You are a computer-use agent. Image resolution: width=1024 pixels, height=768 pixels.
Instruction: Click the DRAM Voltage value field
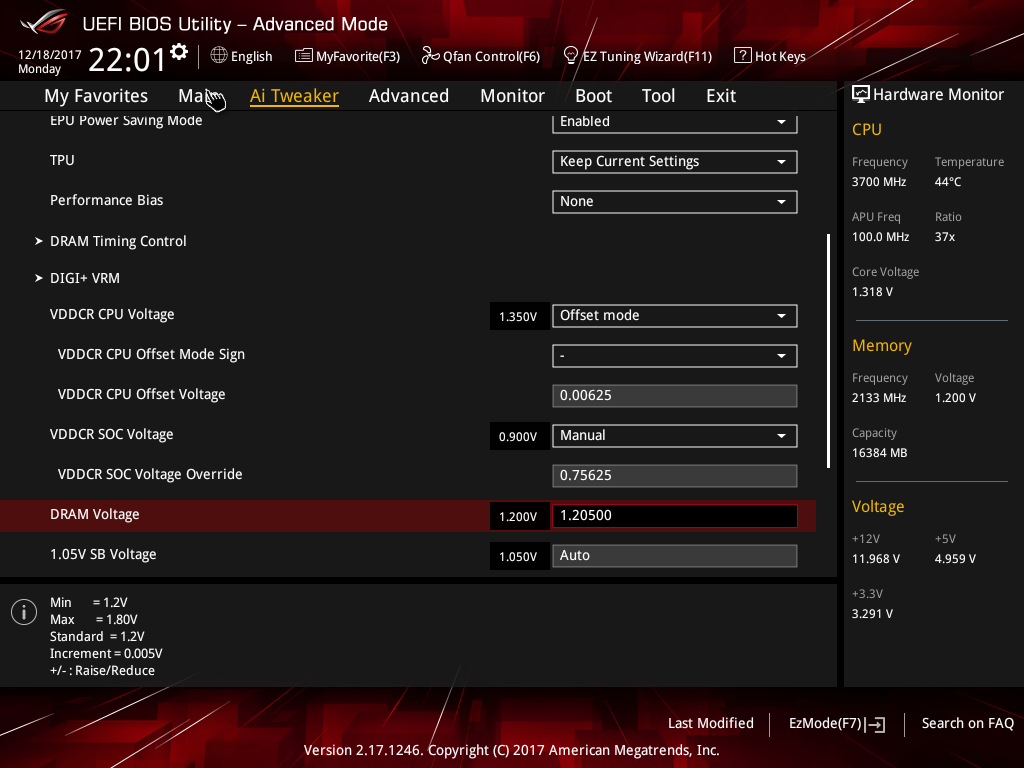click(675, 515)
